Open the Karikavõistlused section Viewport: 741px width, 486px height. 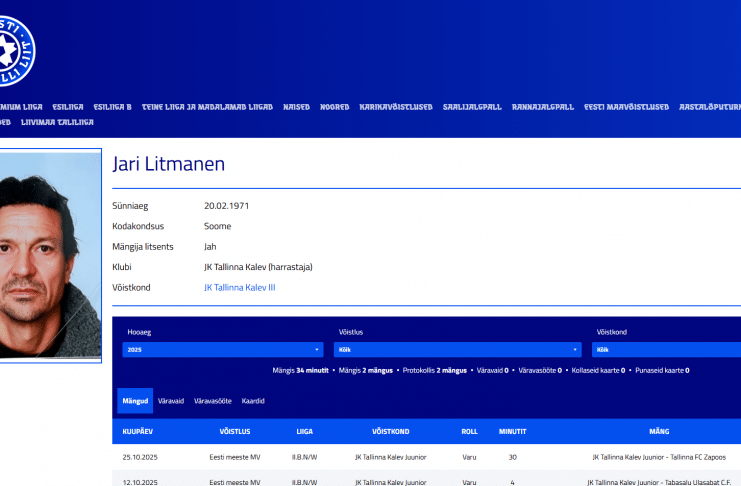(x=396, y=106)
